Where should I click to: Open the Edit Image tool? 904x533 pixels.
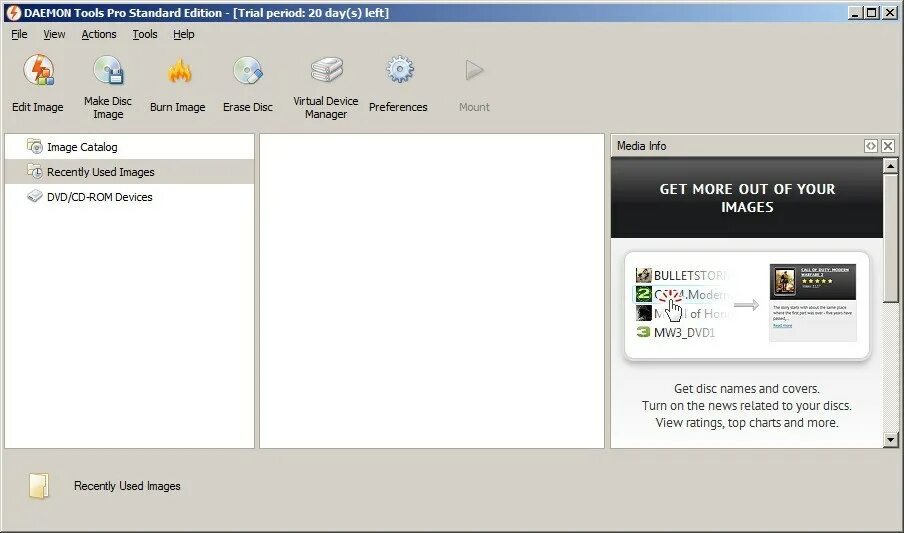[x=38, y=84]
